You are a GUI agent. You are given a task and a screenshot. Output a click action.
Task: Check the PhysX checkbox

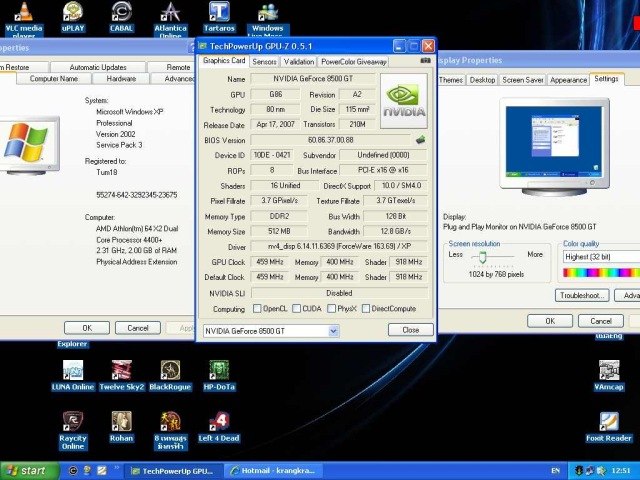click(x=331, y=309)
